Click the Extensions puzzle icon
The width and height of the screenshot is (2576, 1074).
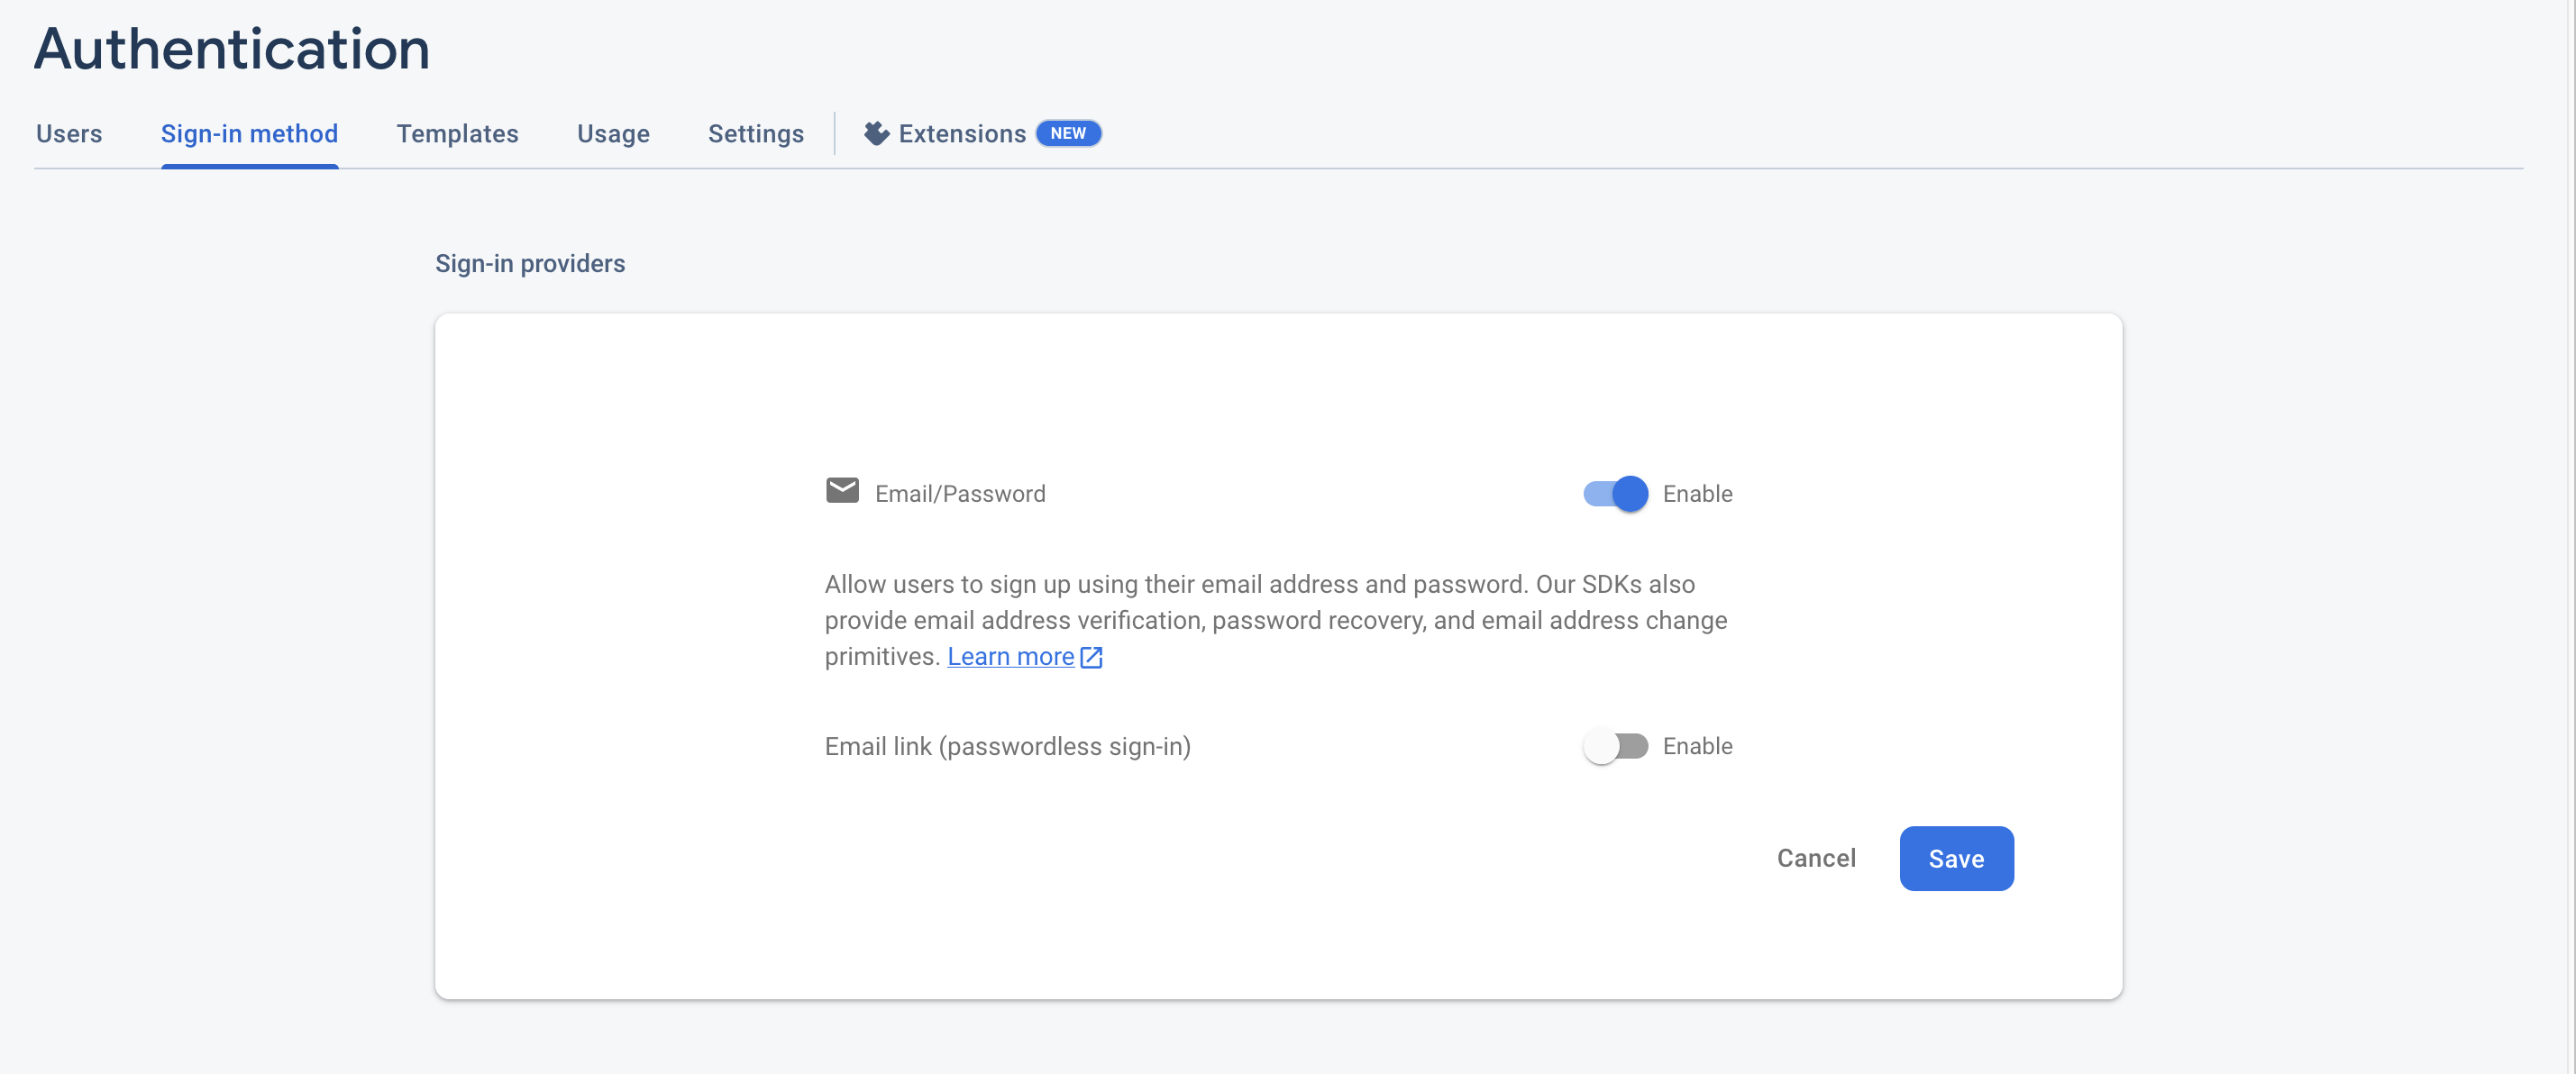coord(877,133)
